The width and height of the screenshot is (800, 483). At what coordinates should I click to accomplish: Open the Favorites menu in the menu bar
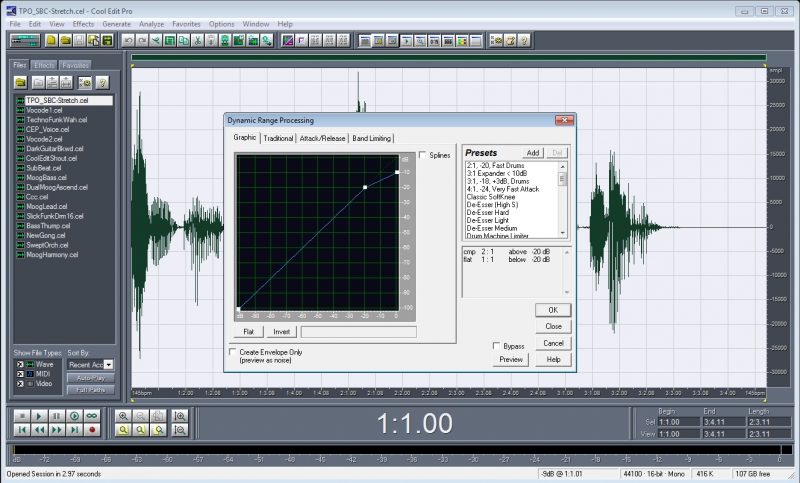pos(186,24)
